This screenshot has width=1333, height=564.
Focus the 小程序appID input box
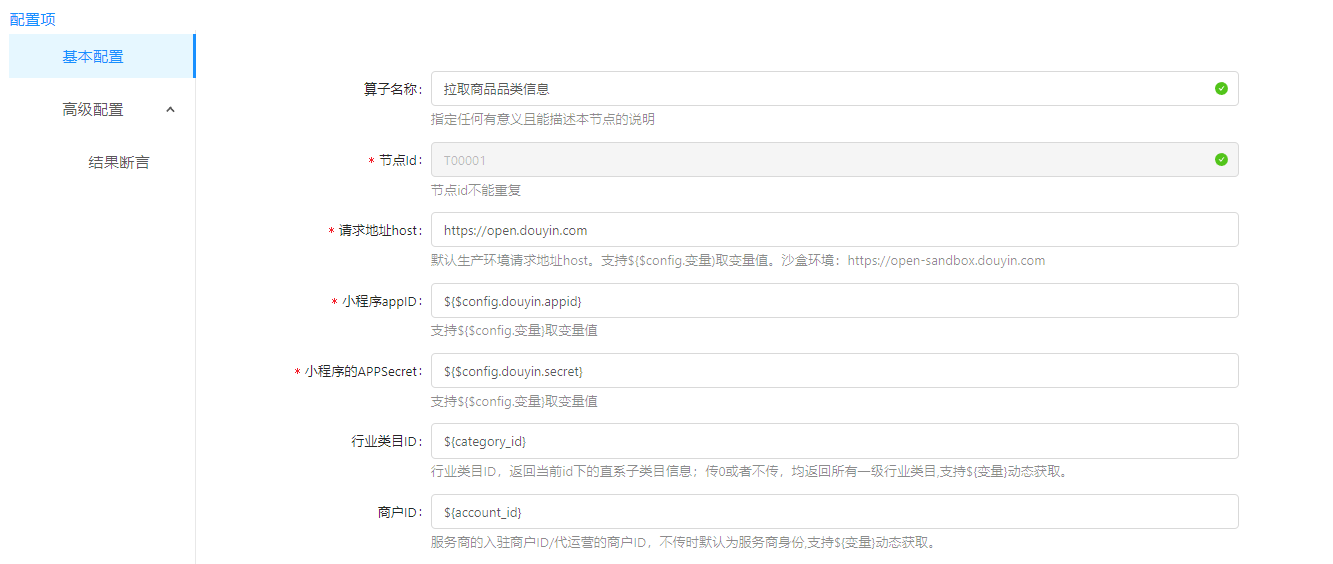pos(834,301)
